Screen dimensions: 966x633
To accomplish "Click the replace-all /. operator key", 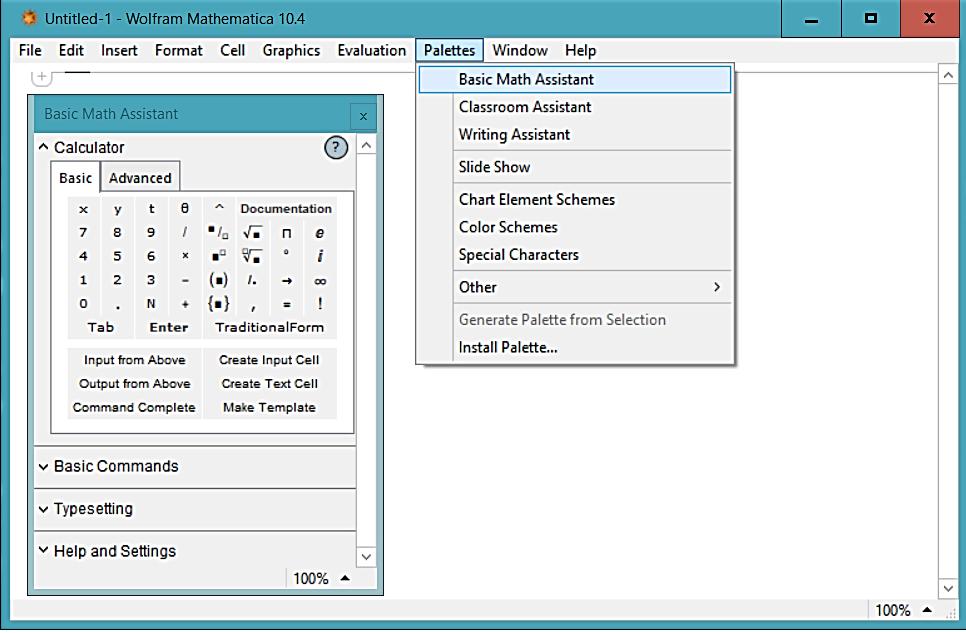I will click(x=252, y=280).
